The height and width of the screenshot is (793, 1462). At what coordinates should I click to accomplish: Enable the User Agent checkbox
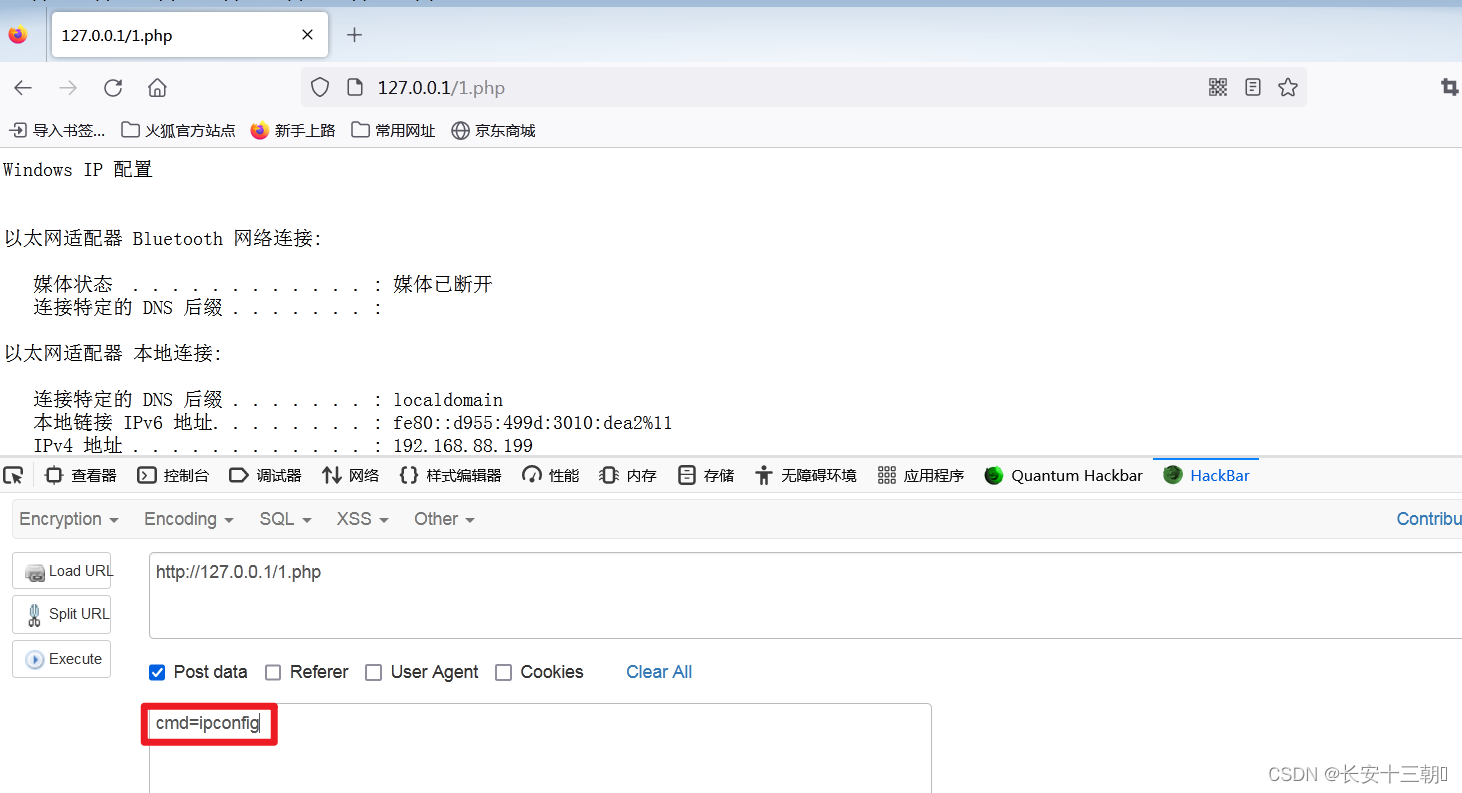374,673
